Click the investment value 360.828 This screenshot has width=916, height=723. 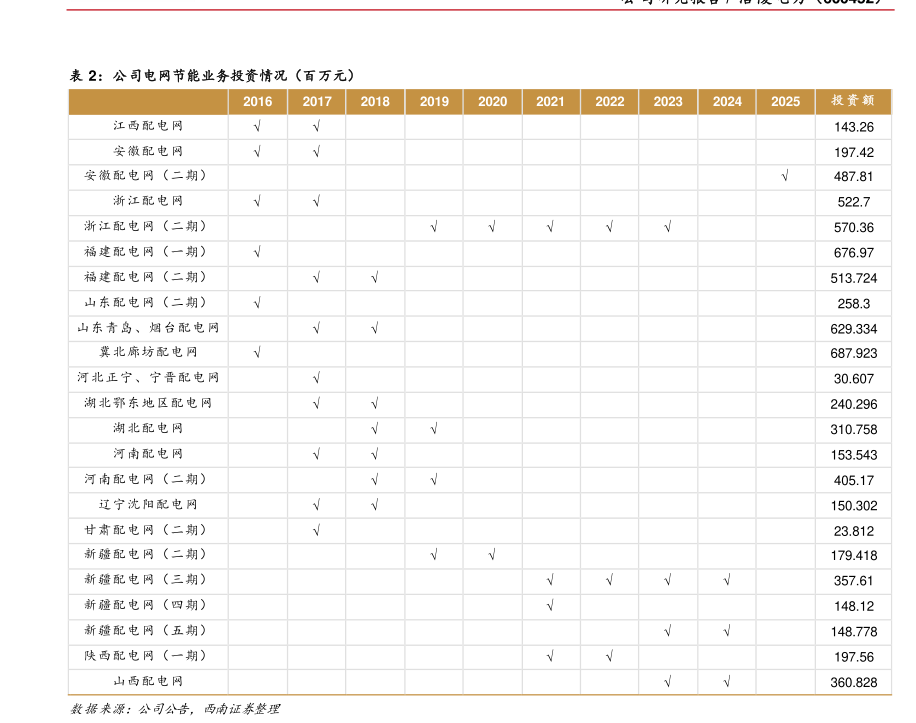tap(853, 682)
